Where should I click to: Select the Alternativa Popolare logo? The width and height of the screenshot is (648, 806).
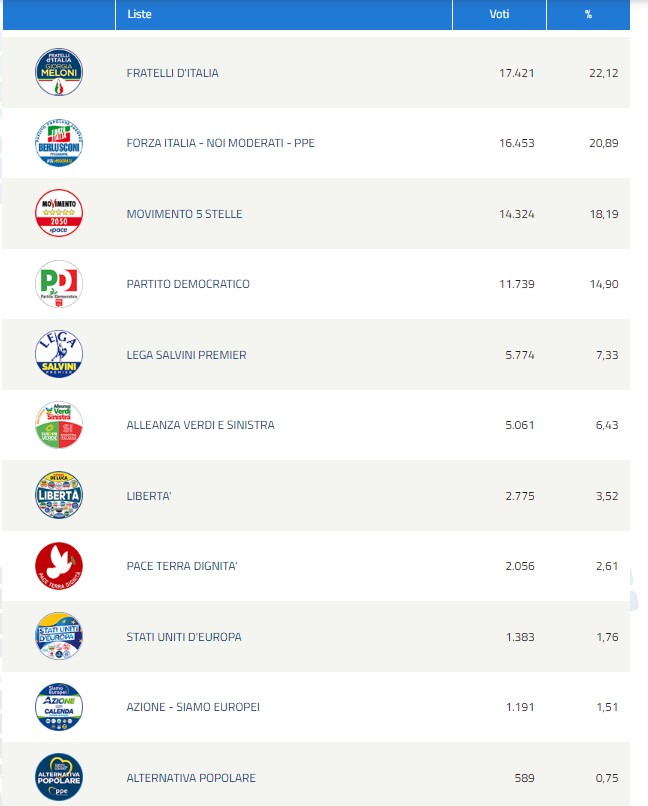[59, 777]
